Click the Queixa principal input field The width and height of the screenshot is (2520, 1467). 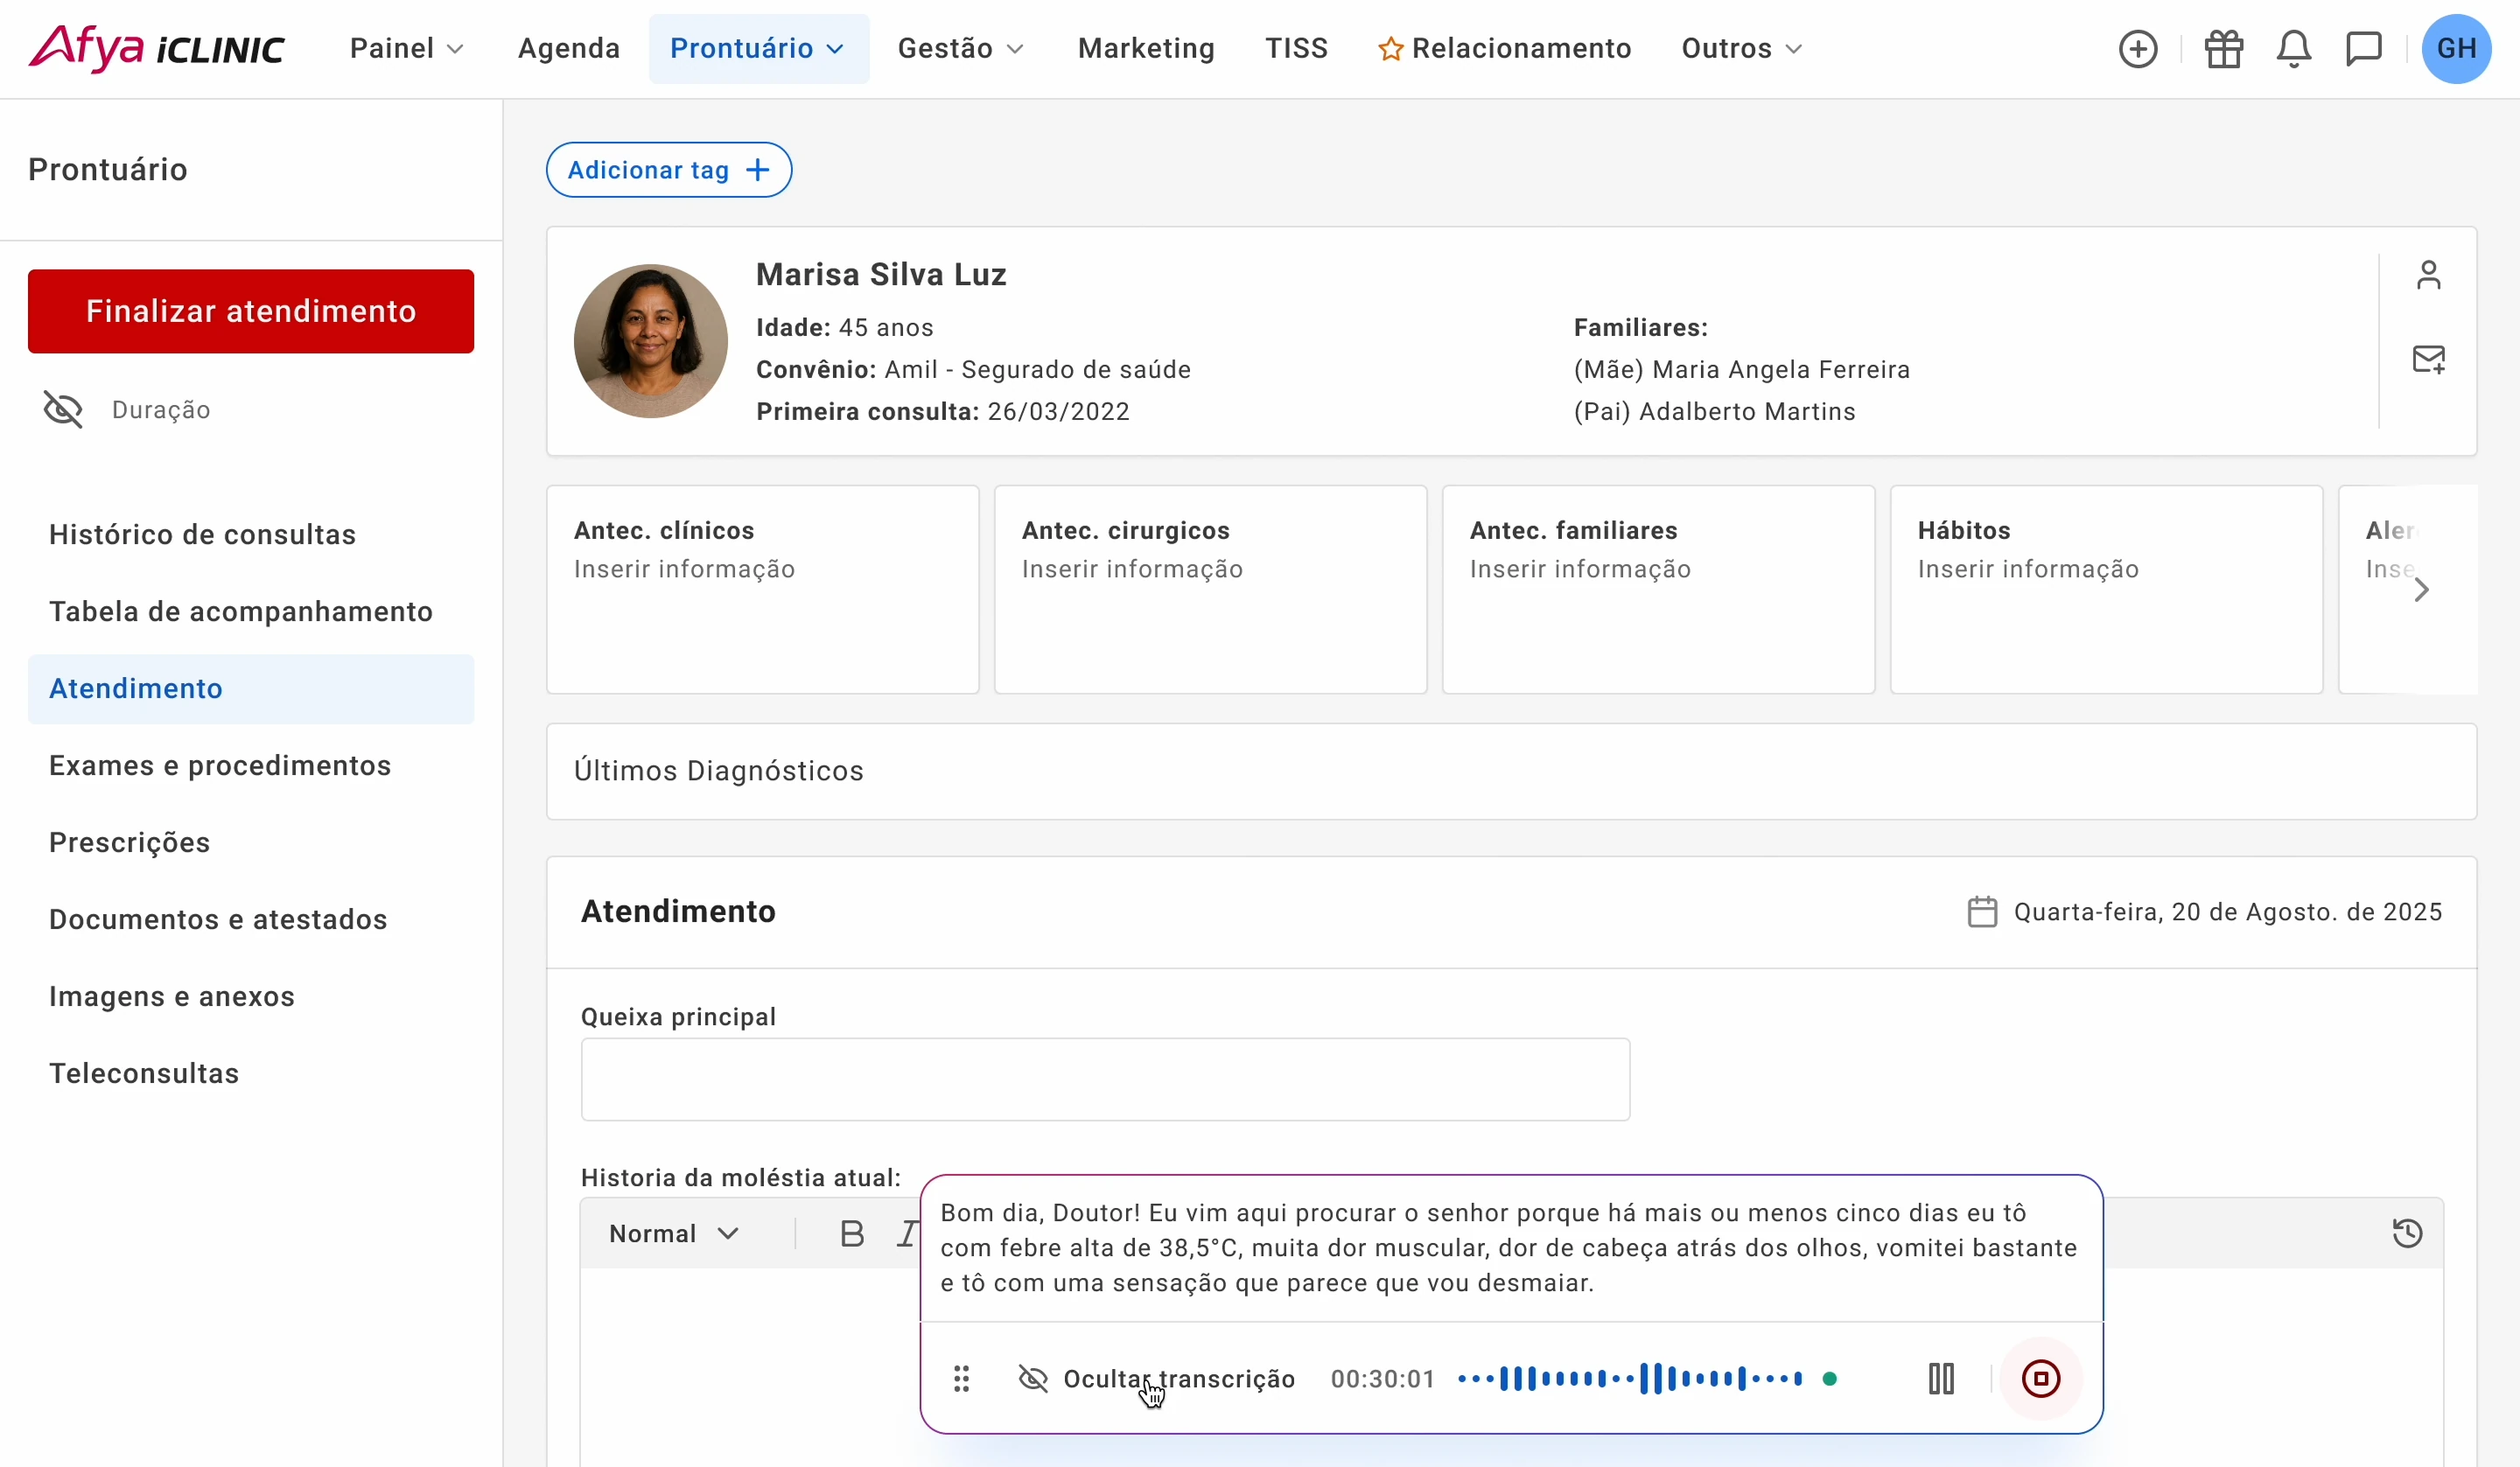click(x=1105, y=1079)
